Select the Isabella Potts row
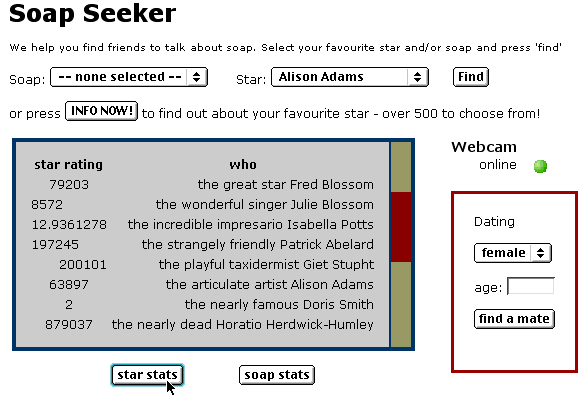This screenshot has height=398, width=588. 202,224
